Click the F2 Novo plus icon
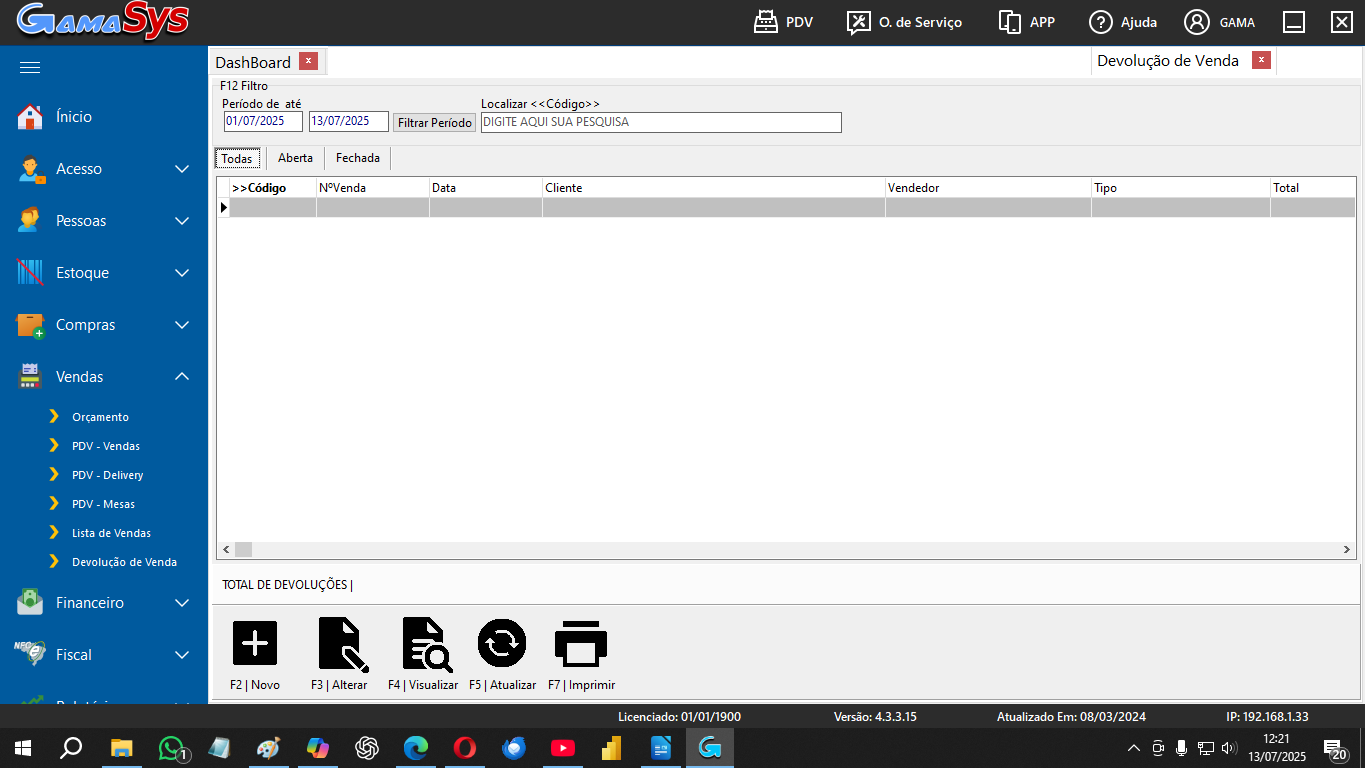 pos(255,643)
